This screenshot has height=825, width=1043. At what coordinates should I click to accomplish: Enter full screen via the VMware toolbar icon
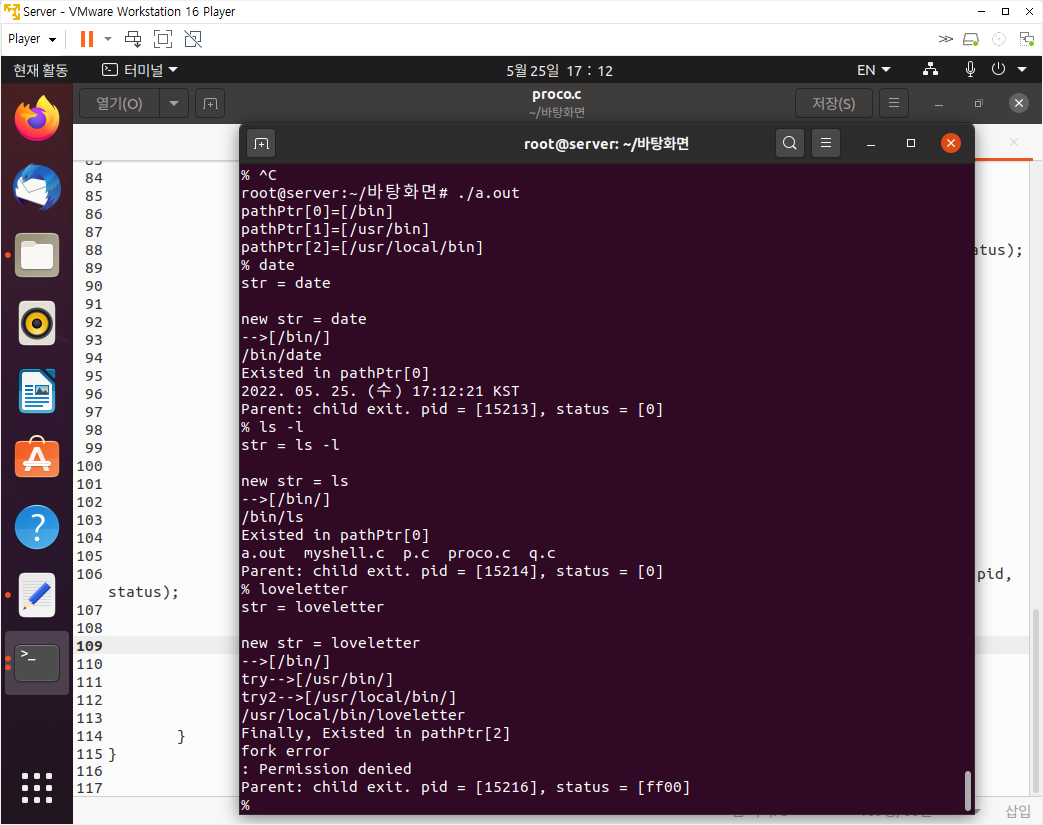163,38
